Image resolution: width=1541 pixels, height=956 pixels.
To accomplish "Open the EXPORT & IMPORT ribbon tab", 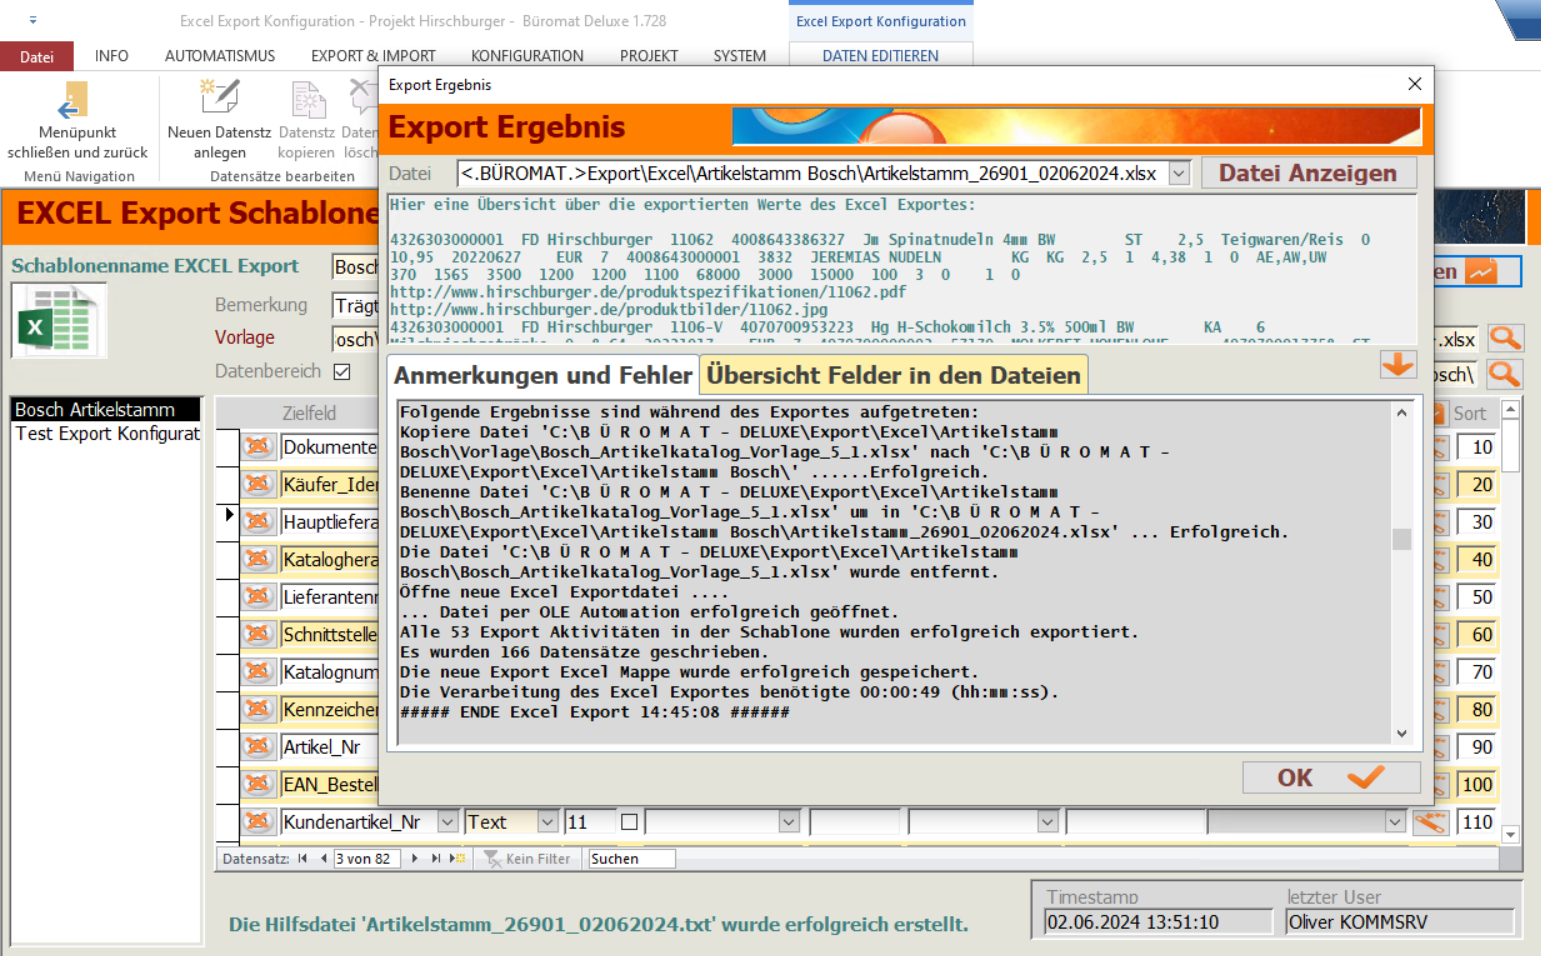I will [373, 56].
